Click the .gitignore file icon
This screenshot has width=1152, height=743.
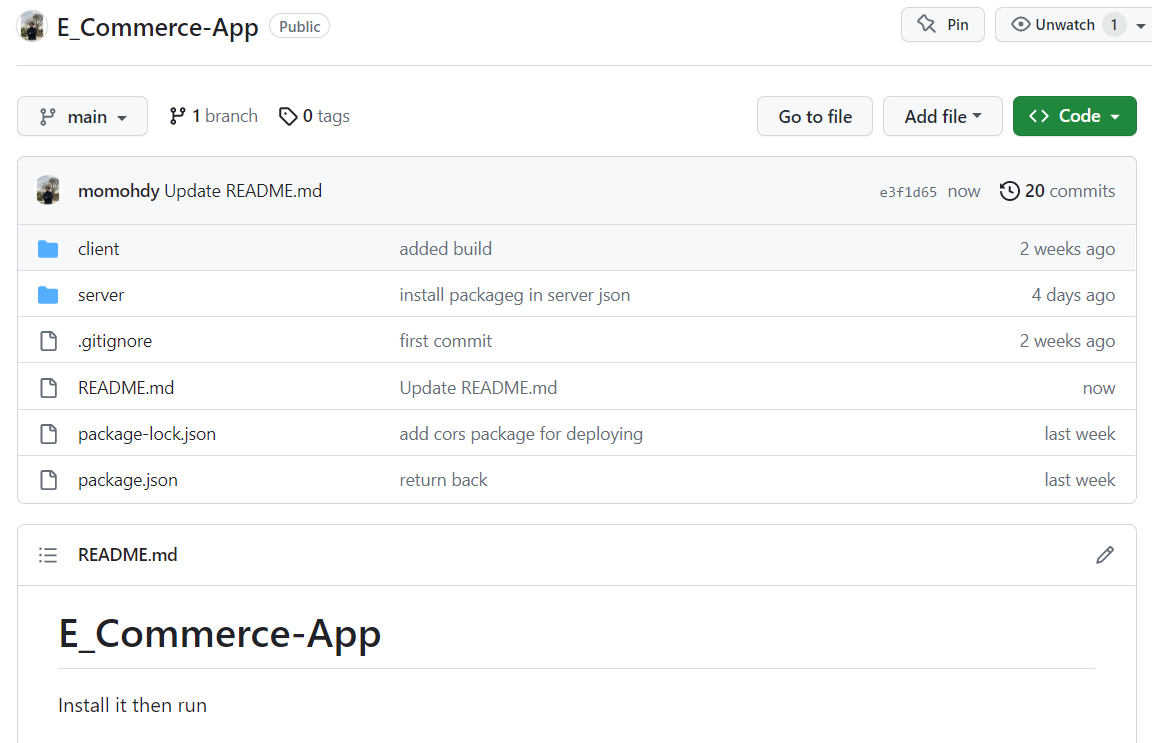pyautogui.click(x=48, y=341)
